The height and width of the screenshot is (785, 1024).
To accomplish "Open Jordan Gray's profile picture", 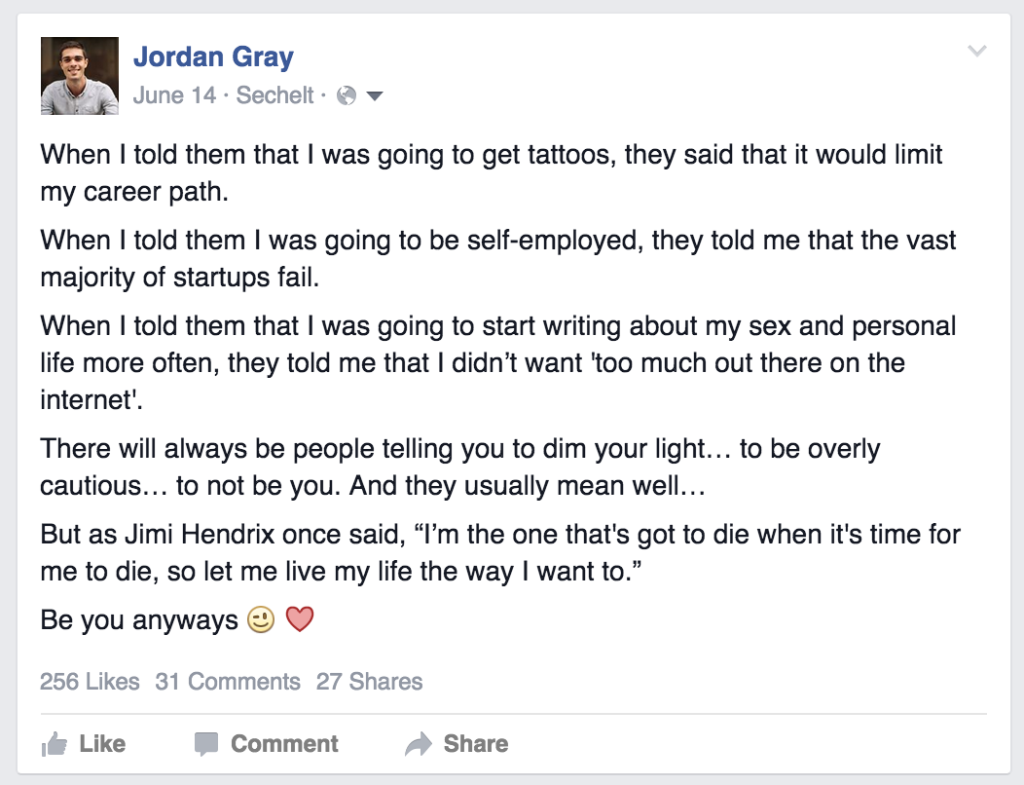I will (79, 76).
